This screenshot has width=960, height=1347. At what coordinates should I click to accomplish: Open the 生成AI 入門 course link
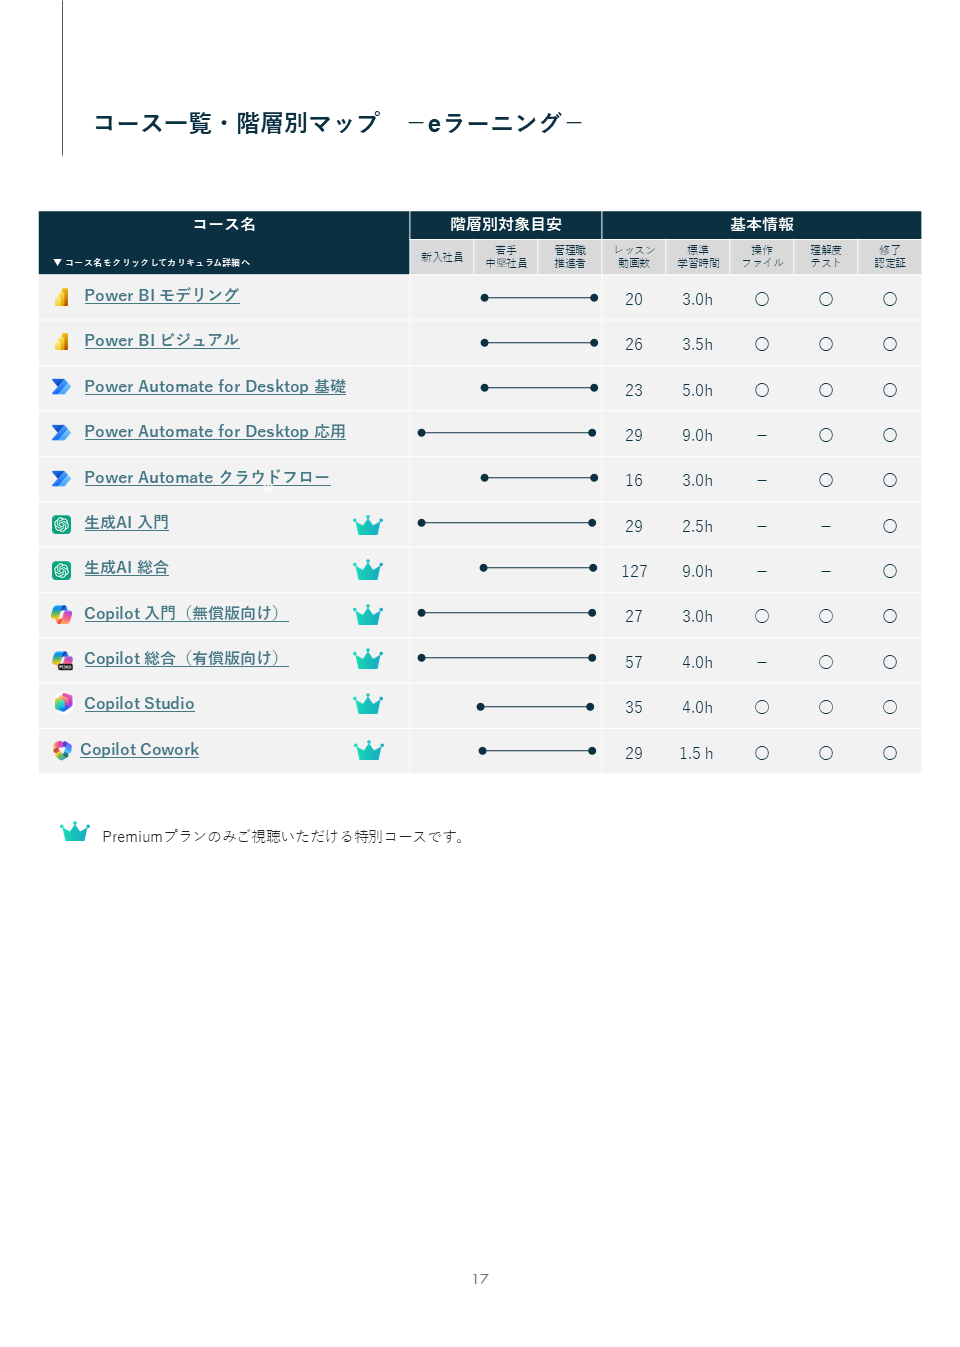coord(126,523)
